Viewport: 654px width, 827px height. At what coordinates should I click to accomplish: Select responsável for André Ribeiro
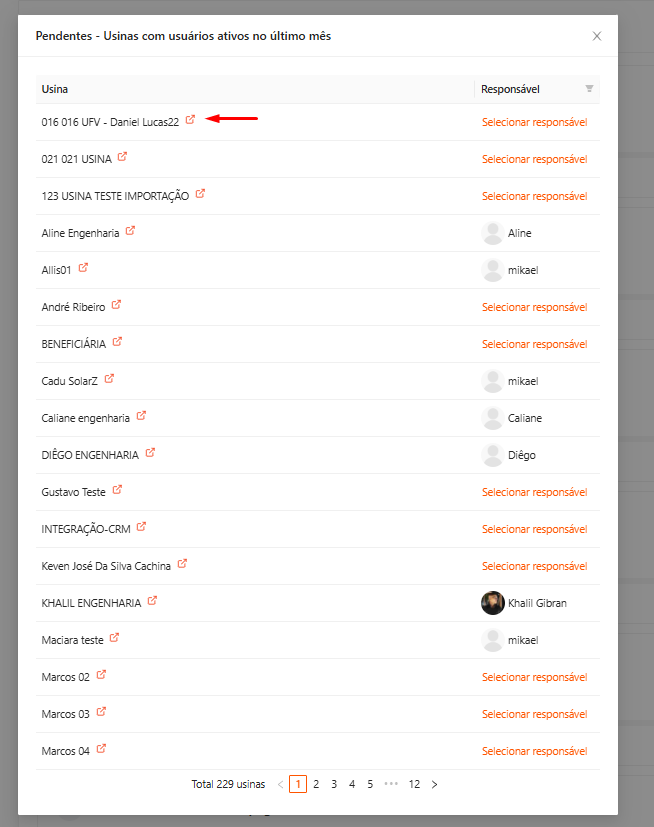(534, 307)
